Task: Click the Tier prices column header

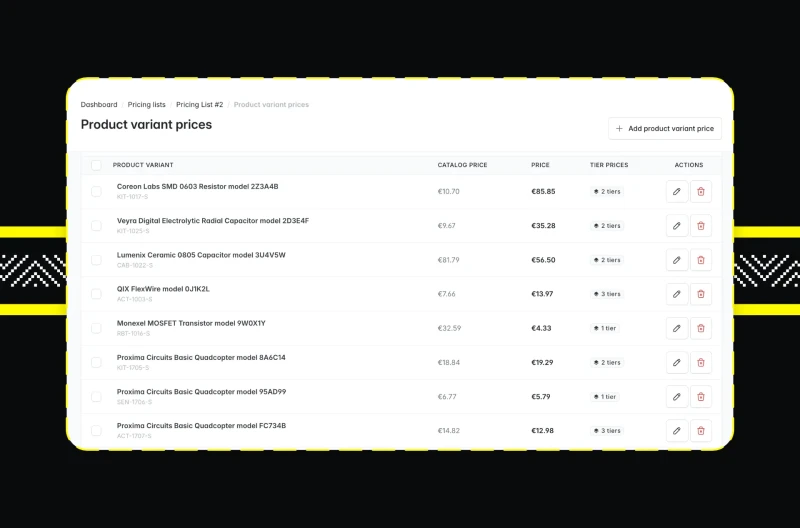Action: [609, 165]
